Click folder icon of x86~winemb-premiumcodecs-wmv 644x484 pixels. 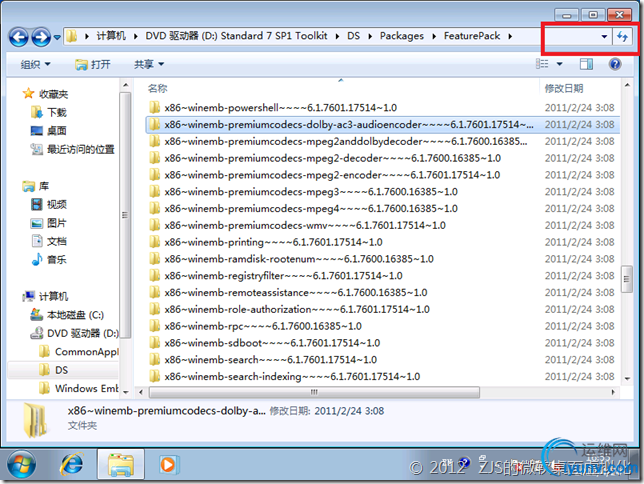click(x=154, y=225)
